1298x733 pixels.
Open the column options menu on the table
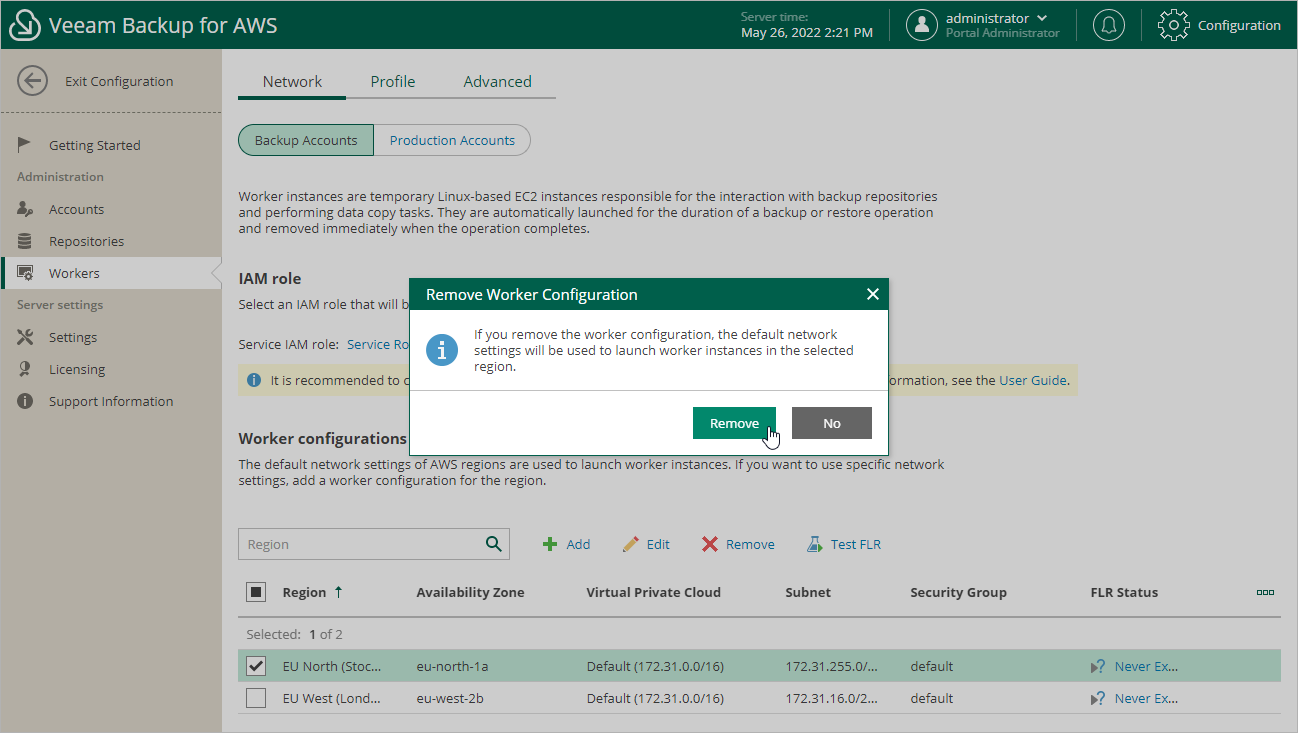point(1265,592)
